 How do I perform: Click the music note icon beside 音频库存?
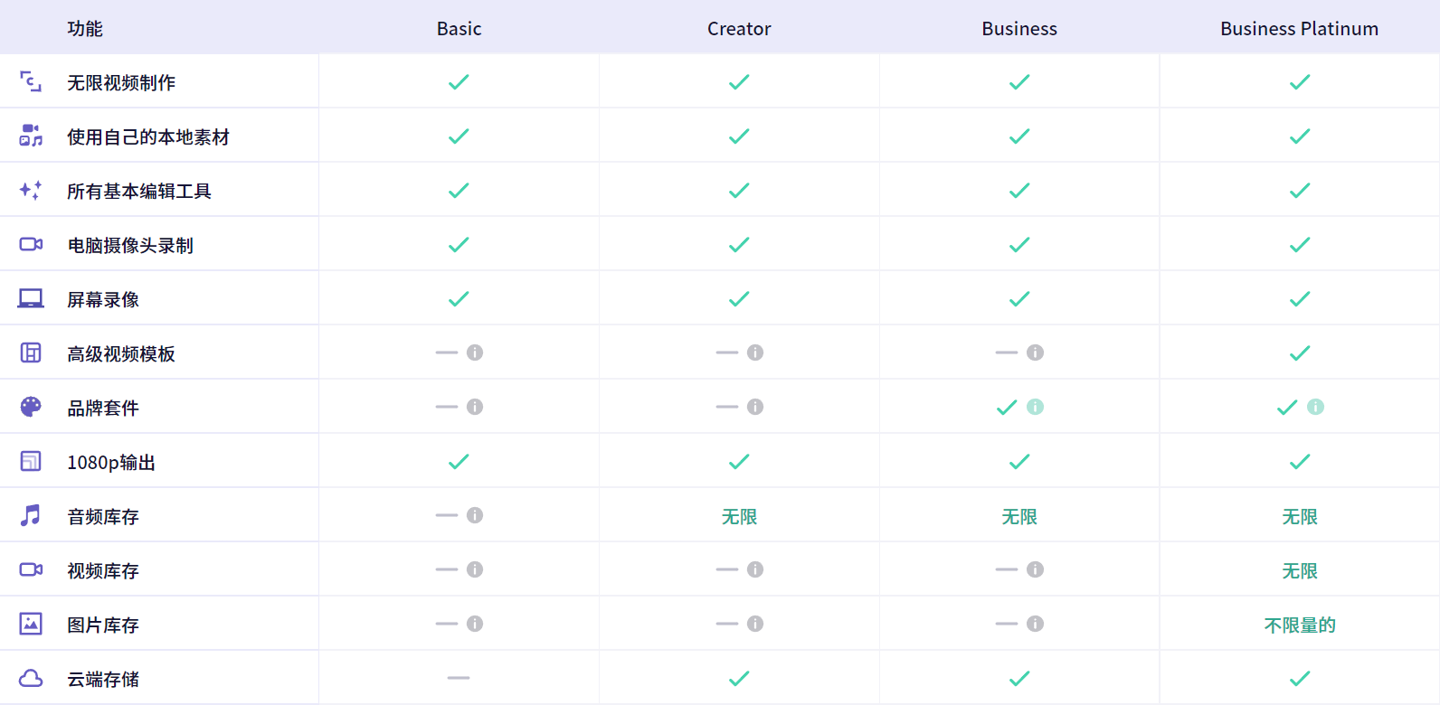pos(31,515)
